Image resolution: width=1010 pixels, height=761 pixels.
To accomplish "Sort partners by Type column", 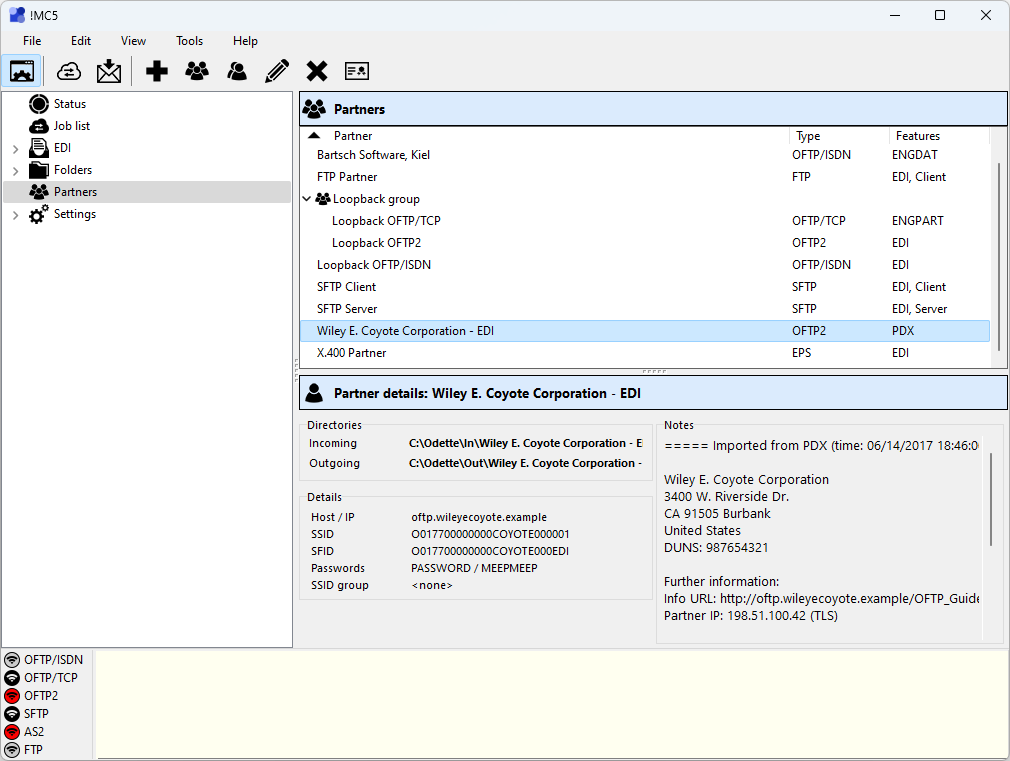I will coord(838,136).
